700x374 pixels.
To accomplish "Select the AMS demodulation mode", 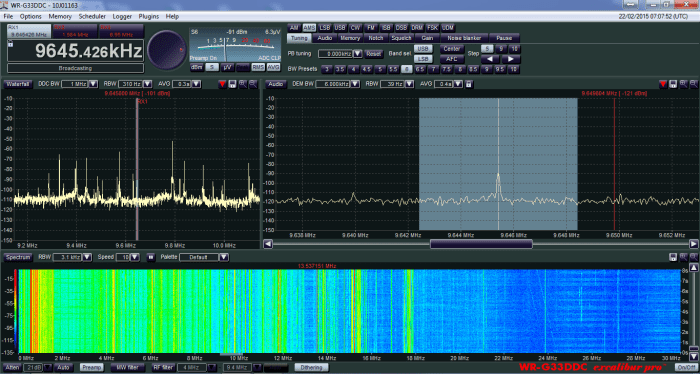I will pos(309,28).
